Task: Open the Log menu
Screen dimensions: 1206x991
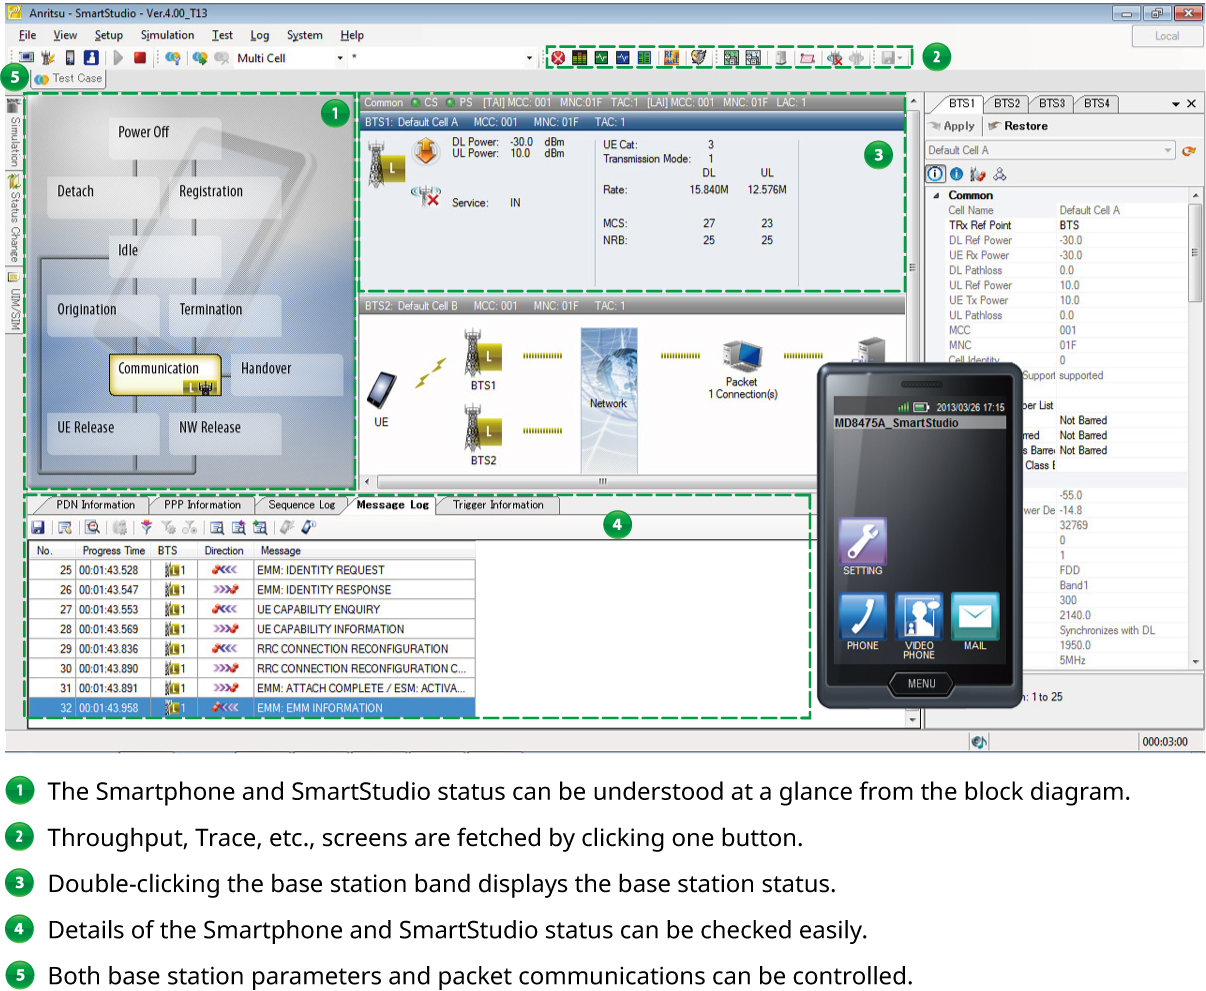Action: pyautogui.click(x=260, y=35)
